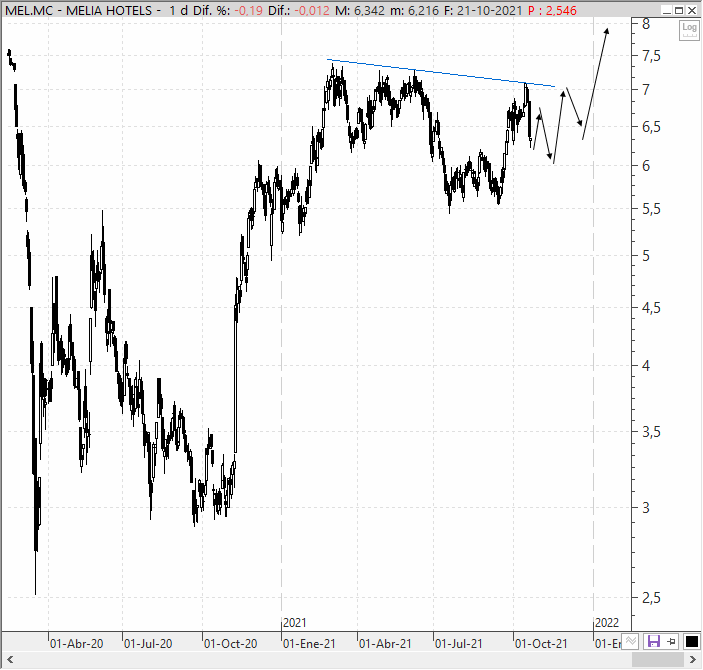Click the left scrollbar arrow
The width and height of the screenshot is (703, 670).
pyautogui.click(x=9, y=660)
